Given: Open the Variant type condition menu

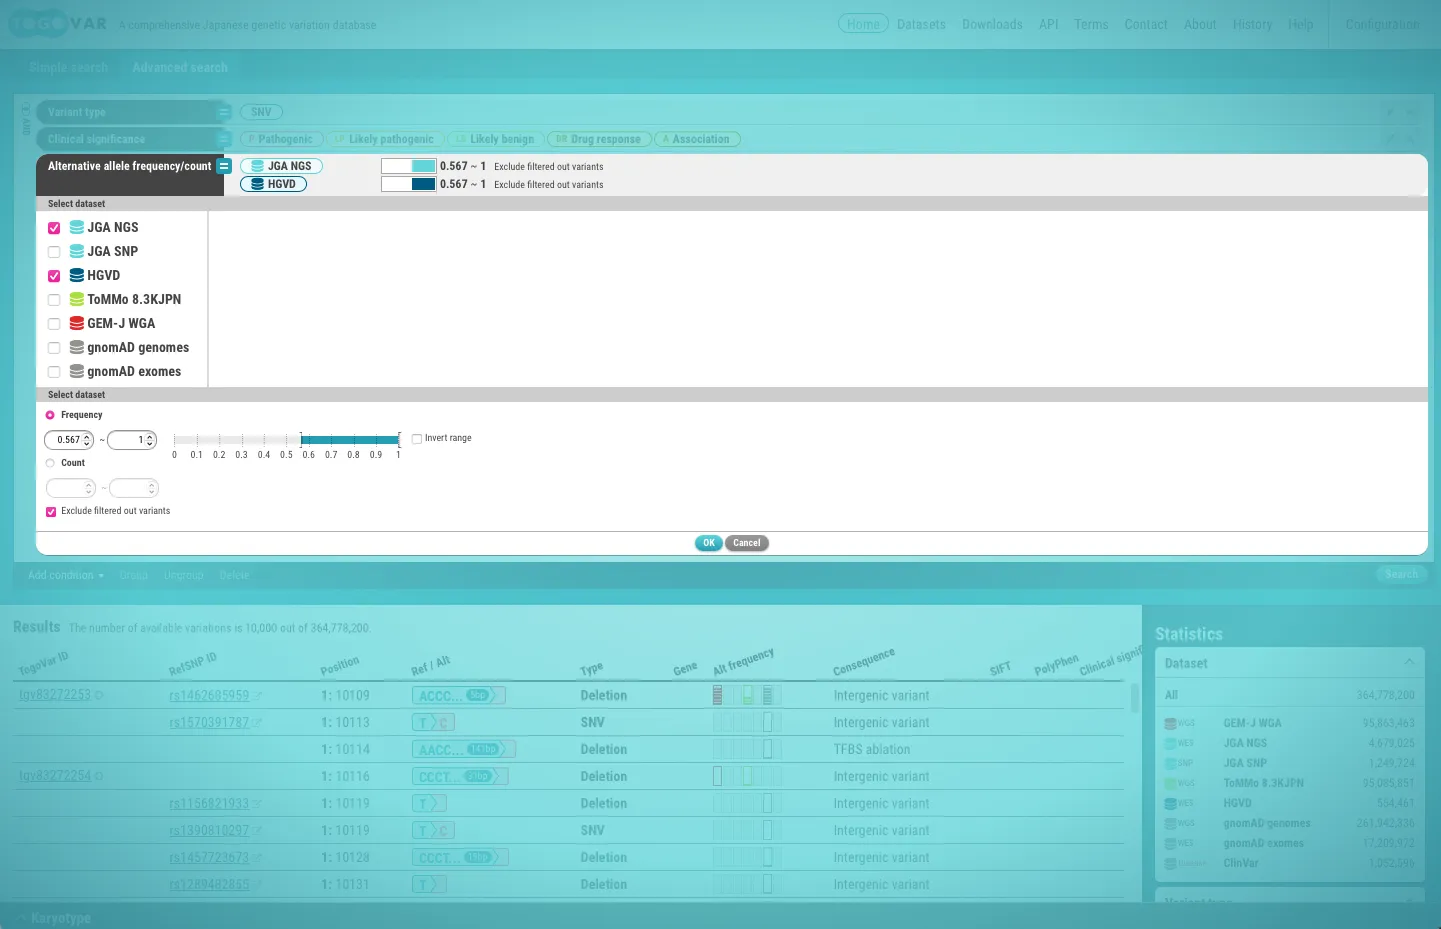Looking at the screenshot, I should click(224, 112).
